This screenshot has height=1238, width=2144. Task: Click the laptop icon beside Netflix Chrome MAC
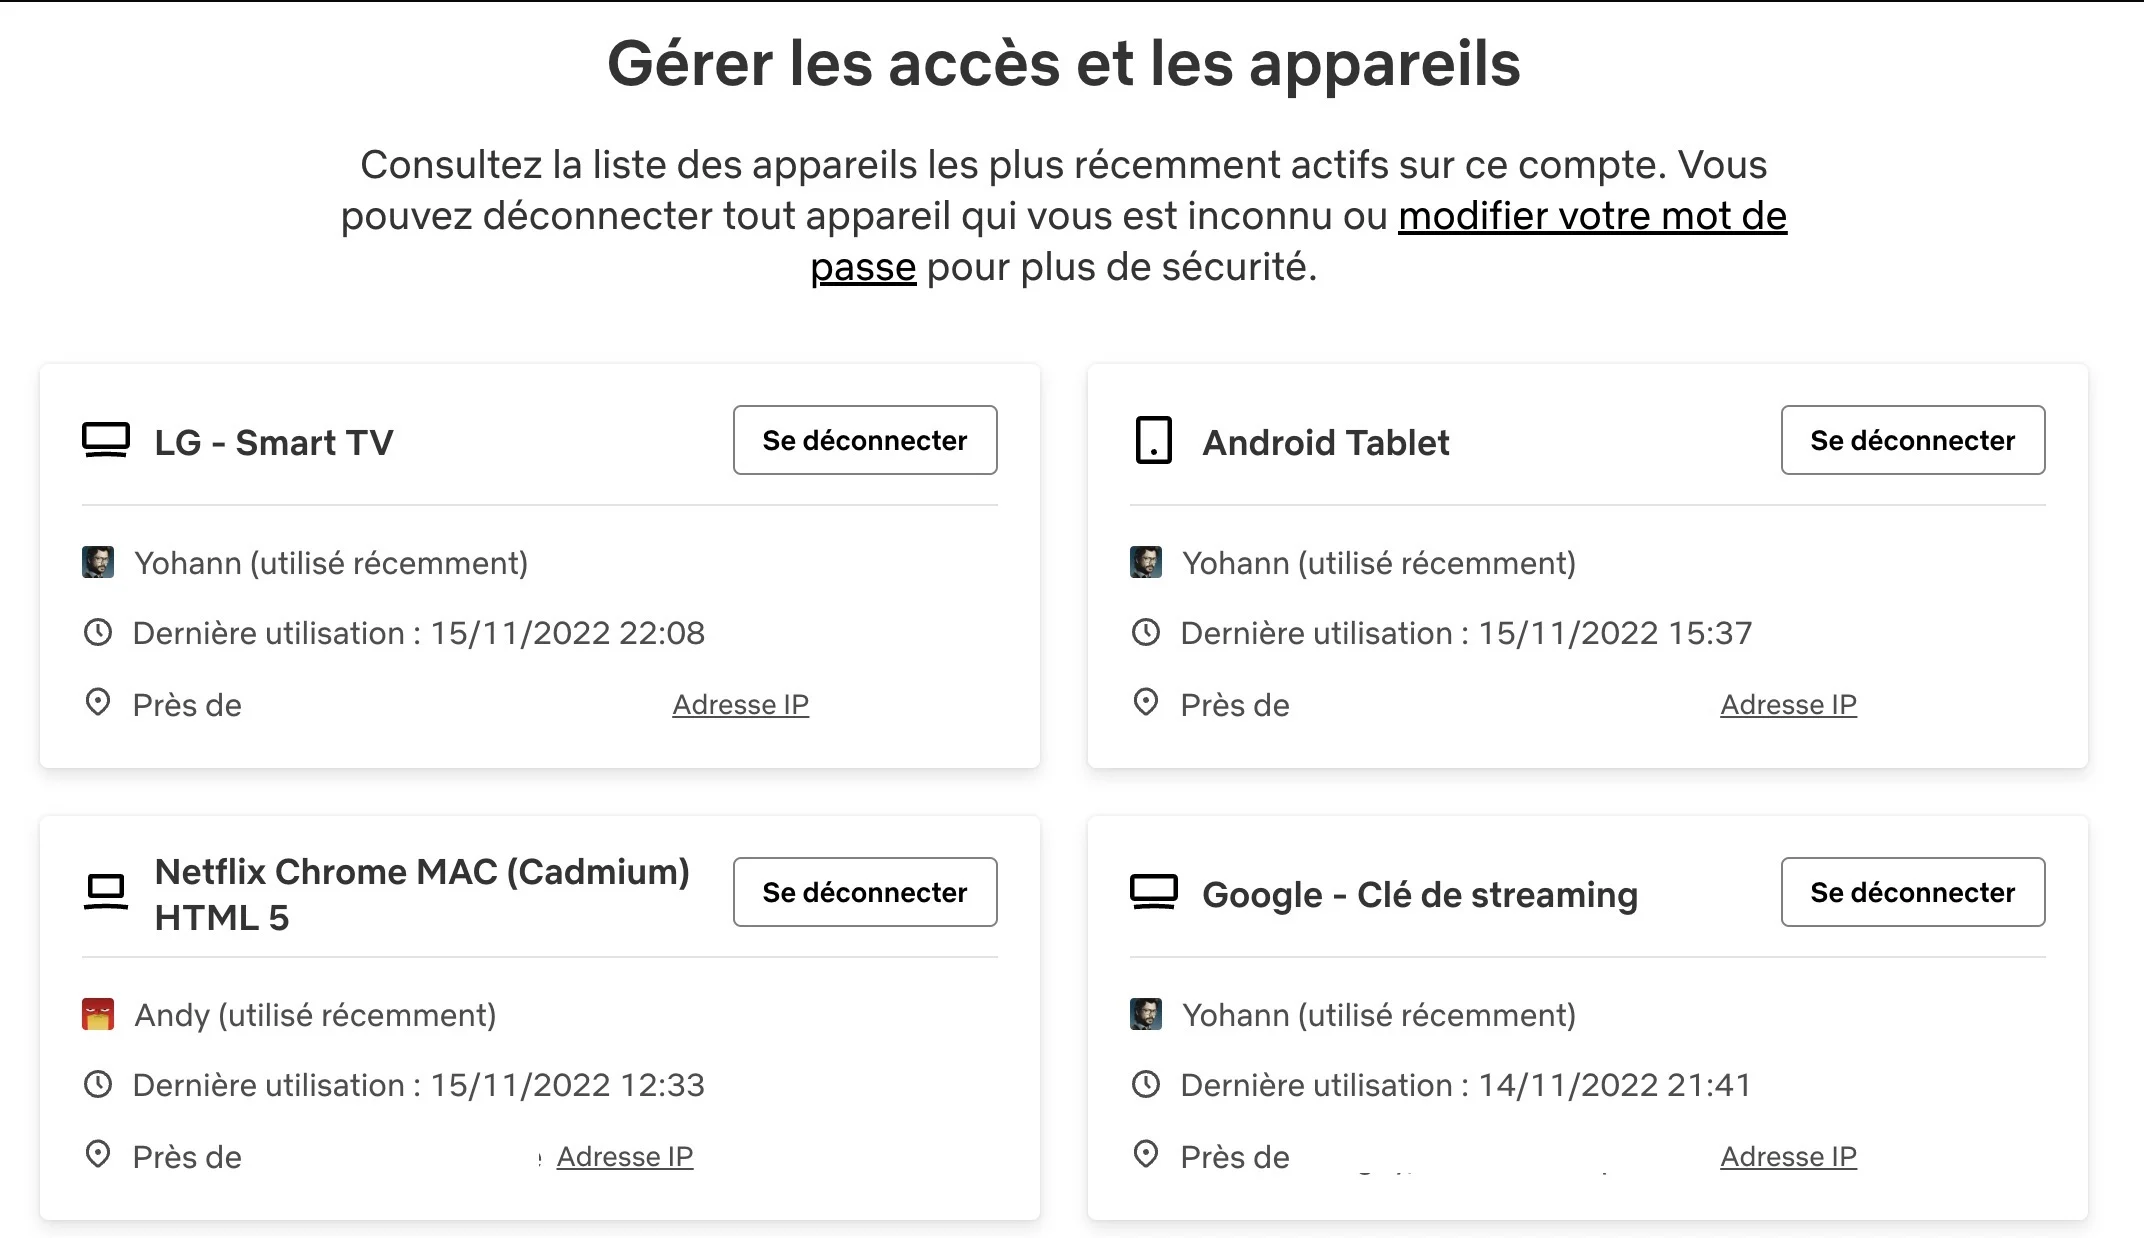point(106,892)
